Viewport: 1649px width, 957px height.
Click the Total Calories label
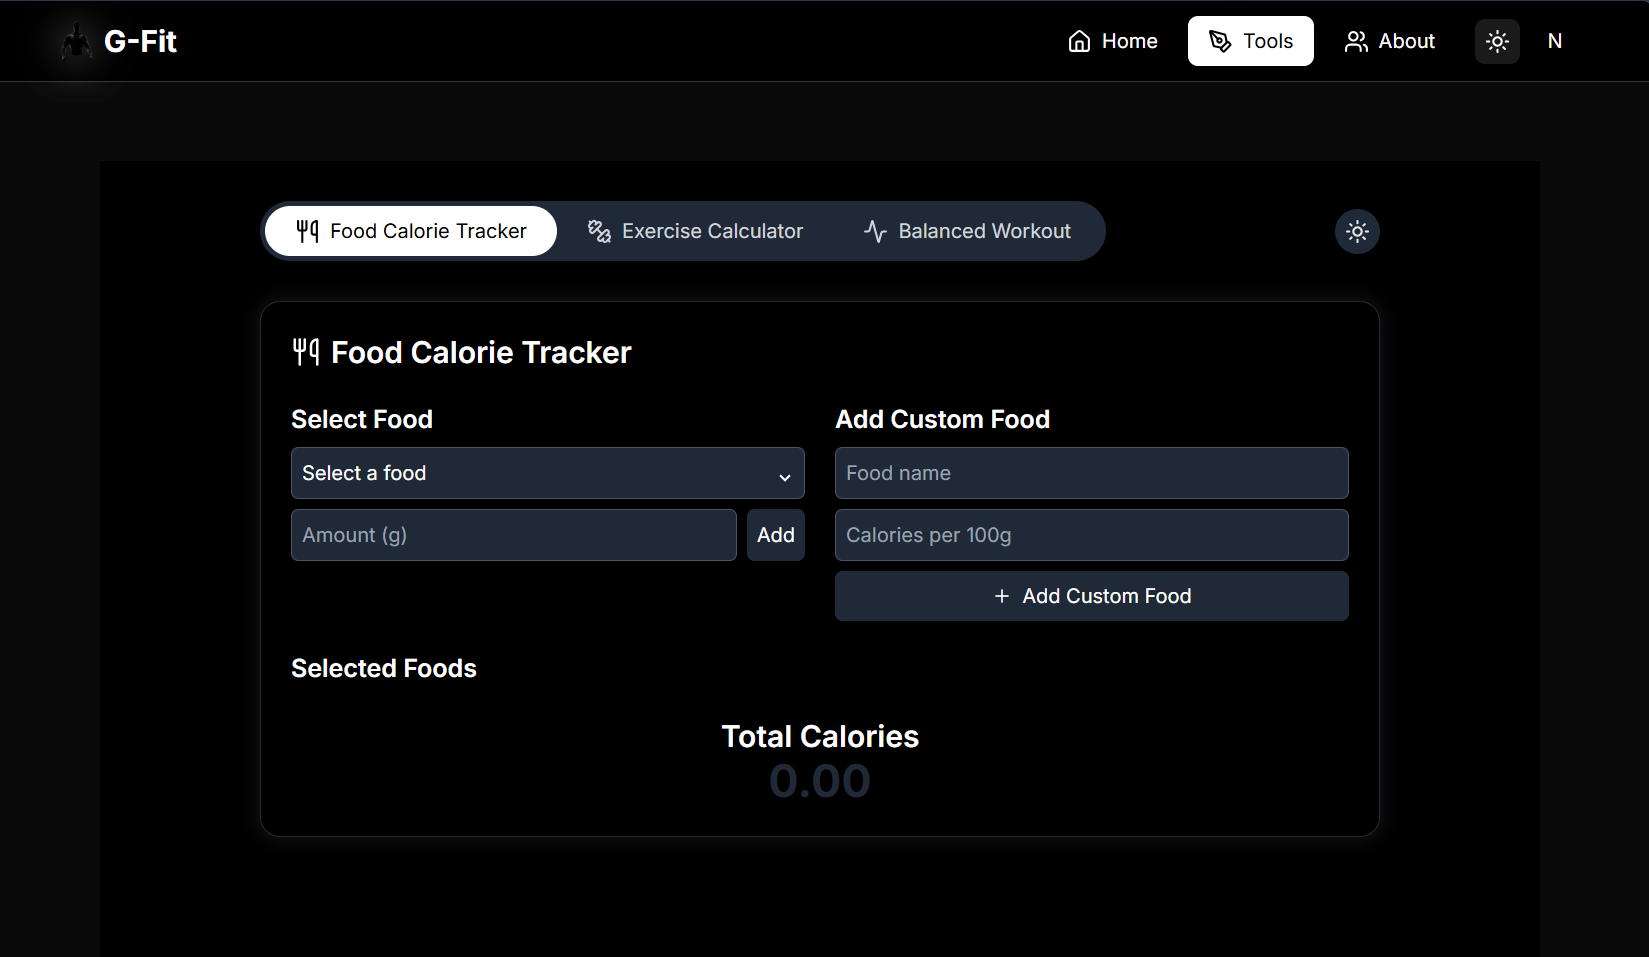tap(820, 736)
